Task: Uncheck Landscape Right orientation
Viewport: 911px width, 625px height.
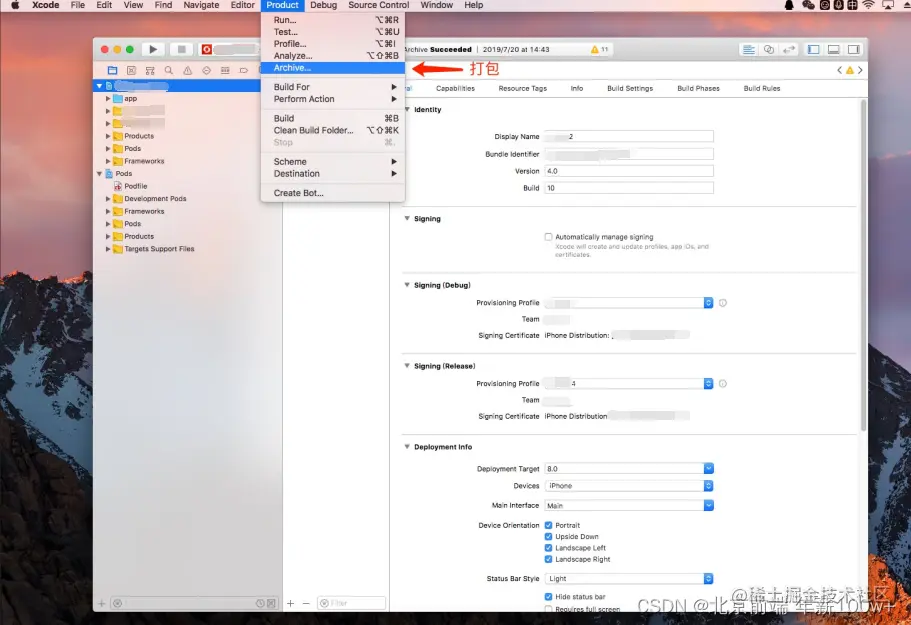Action: point(548,559)
